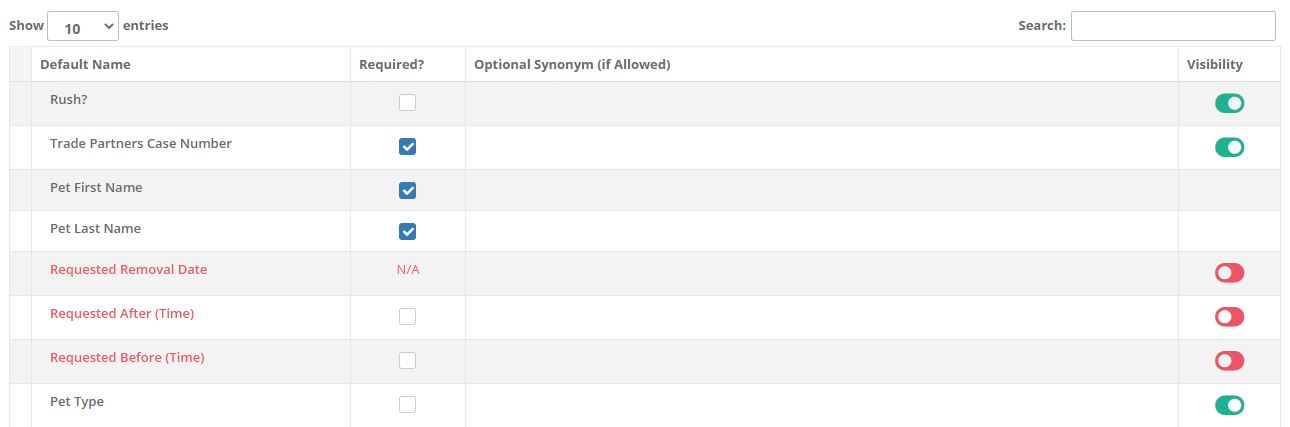
Task: Click into the Search field
Action: tap(1172, 26)
